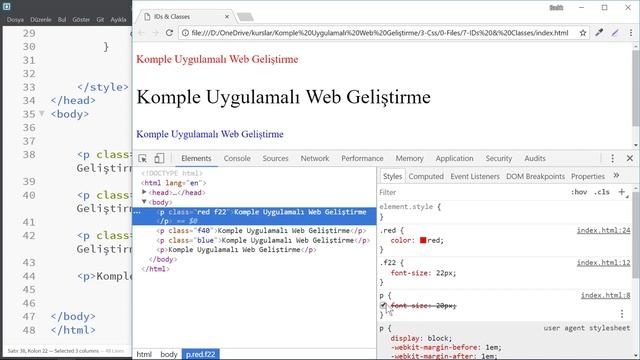Follow index.html:12 source link
640x360 pixels.
(x=603, y=263)
